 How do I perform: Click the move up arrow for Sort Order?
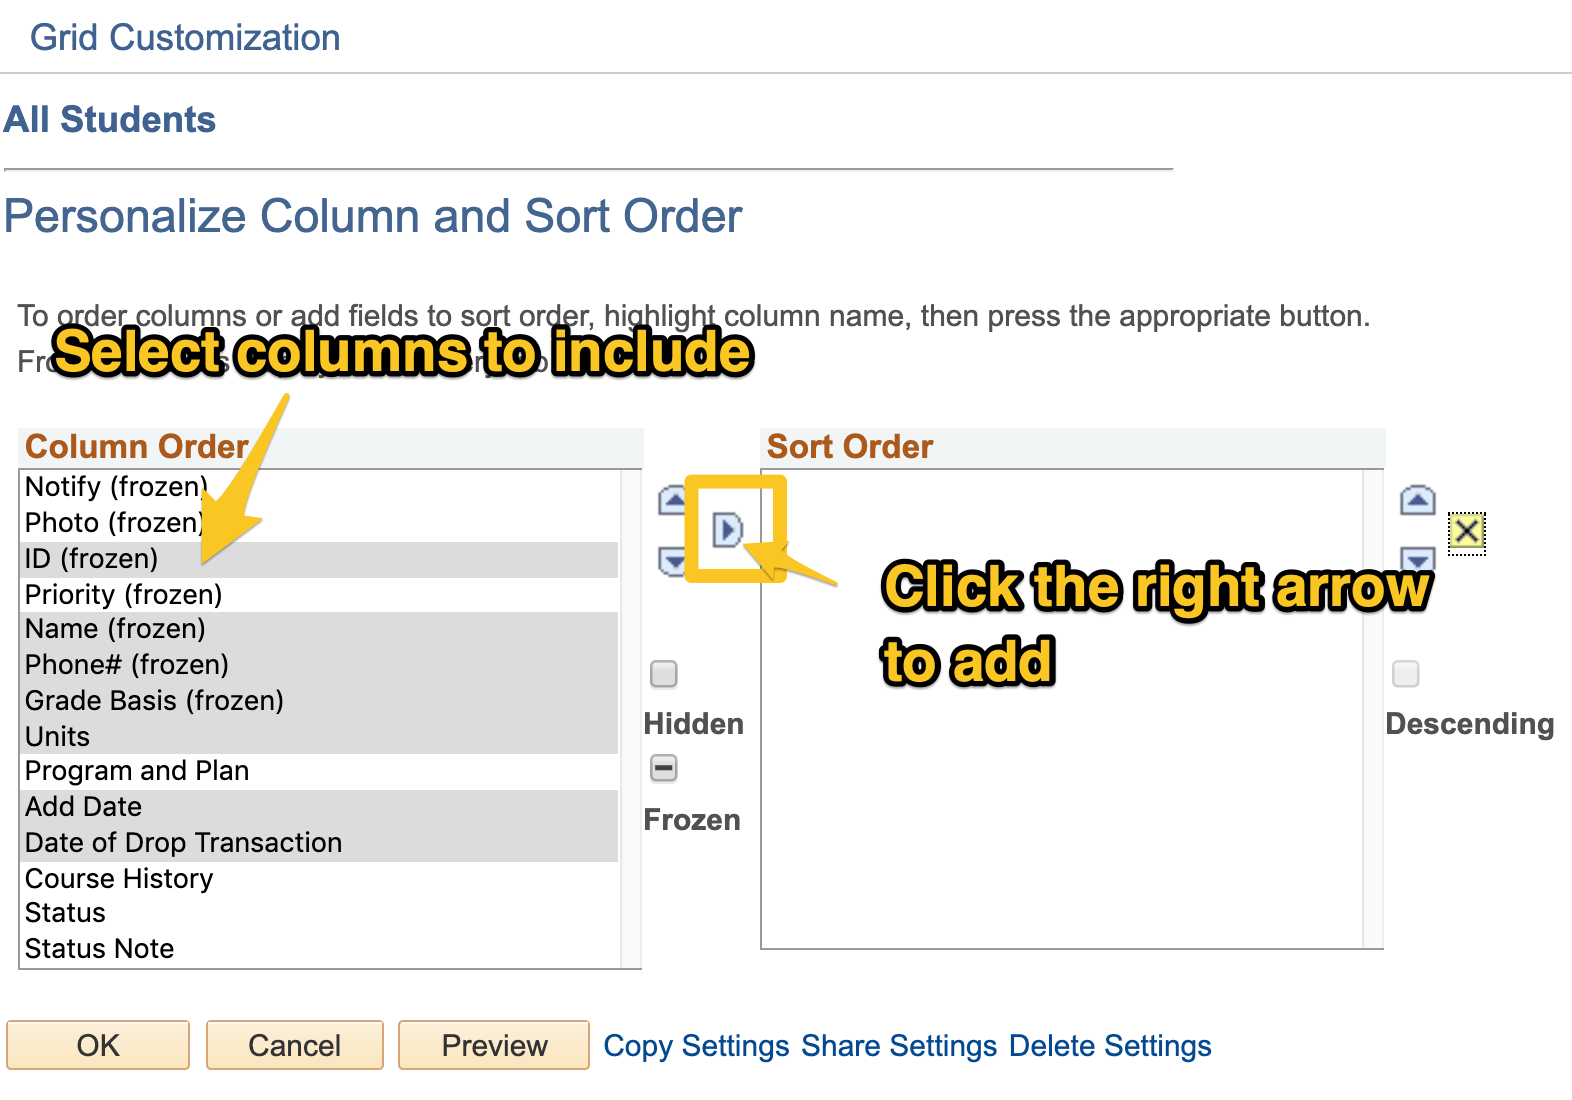coord(1417,499)
